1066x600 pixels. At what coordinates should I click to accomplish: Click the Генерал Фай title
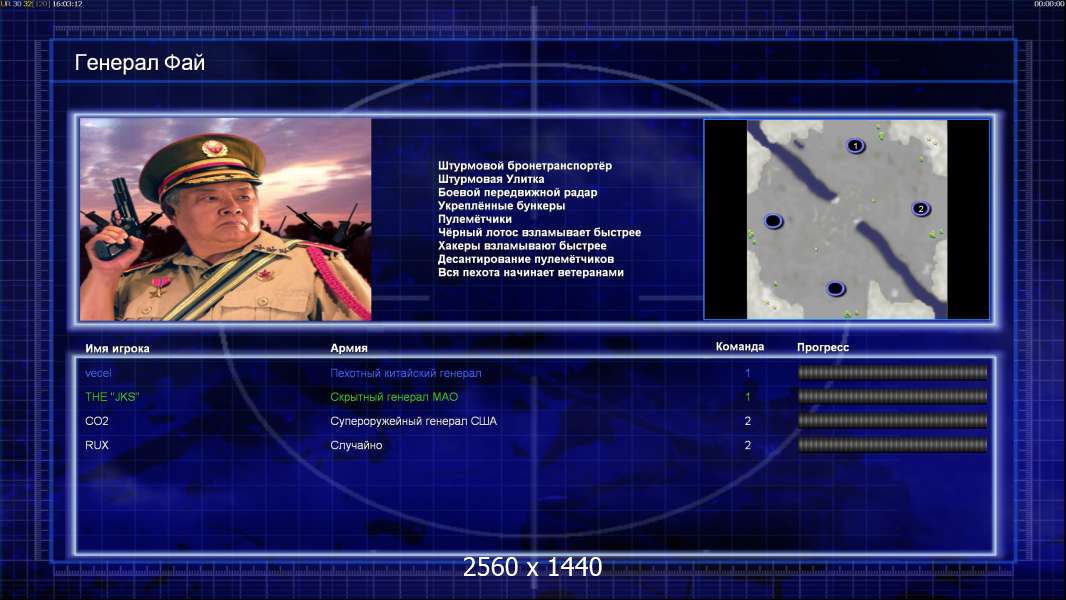(x=139, y=63)
